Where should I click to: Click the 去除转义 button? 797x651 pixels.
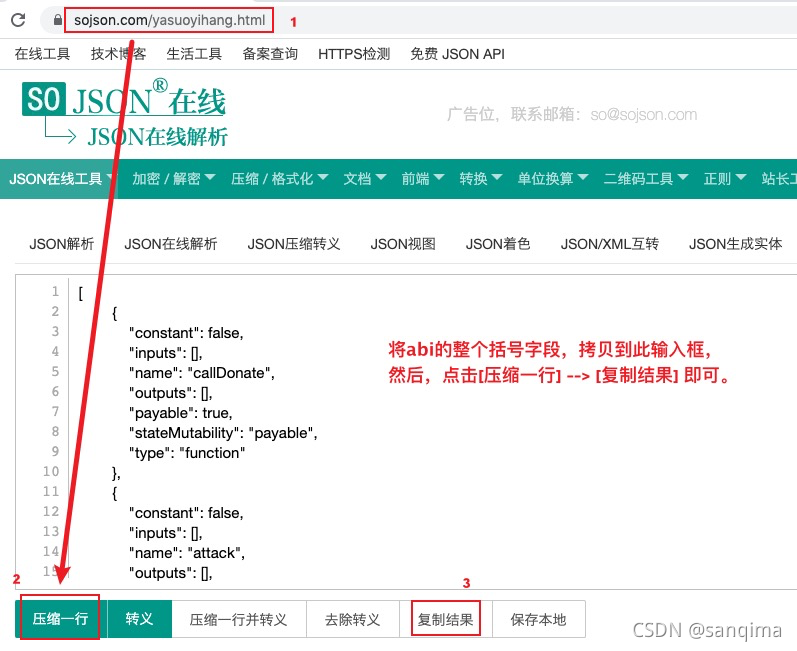(352, 619)
